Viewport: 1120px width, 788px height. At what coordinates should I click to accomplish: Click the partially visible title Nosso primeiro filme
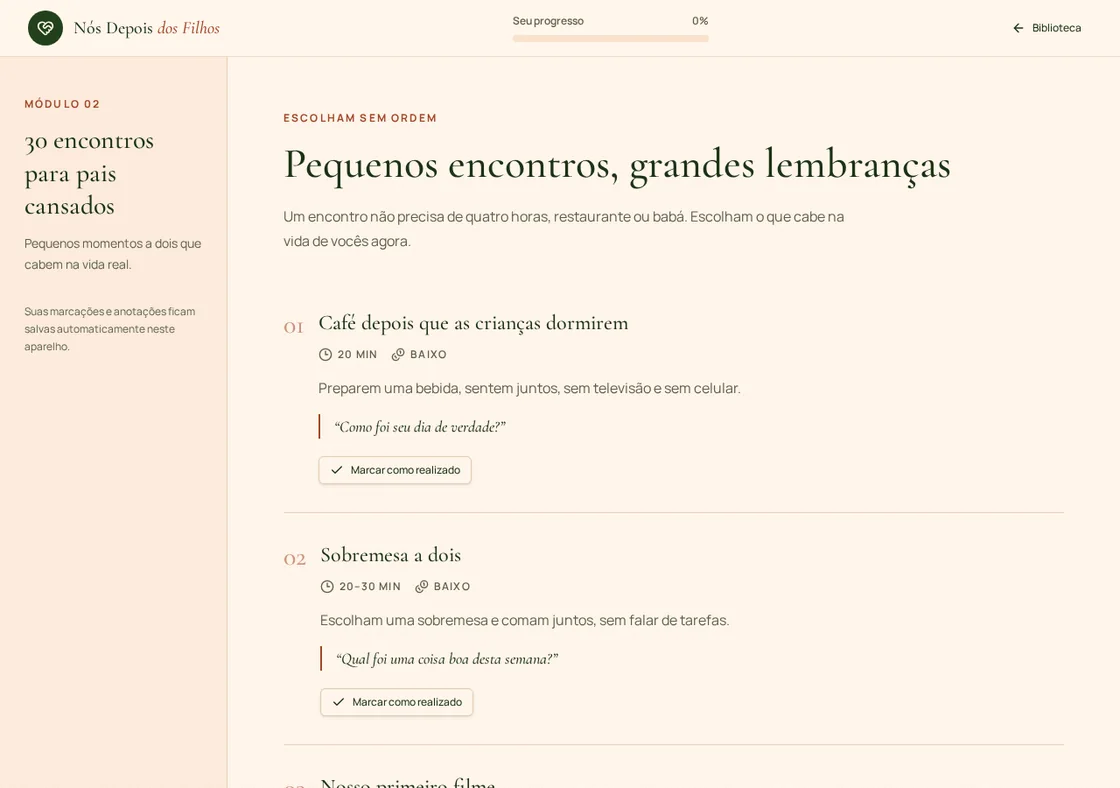408,782
